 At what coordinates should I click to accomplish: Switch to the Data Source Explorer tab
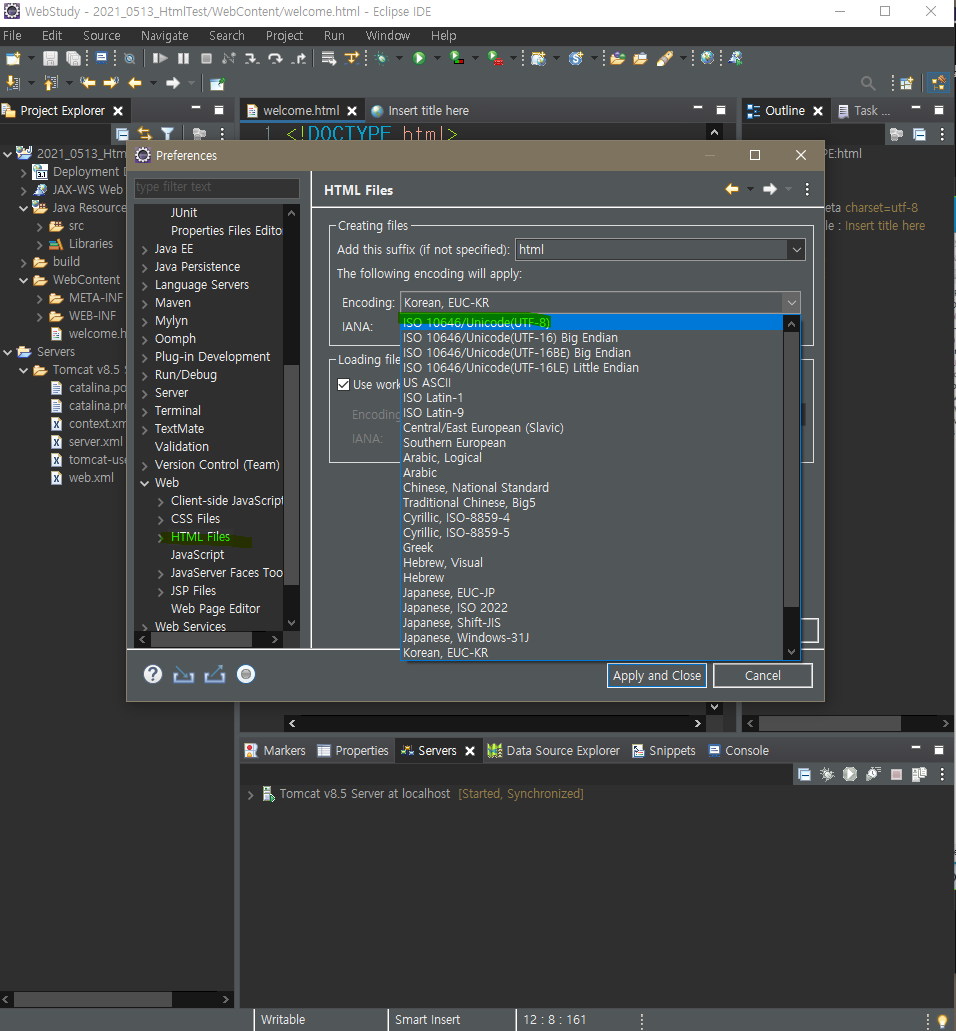click(554, 750)
